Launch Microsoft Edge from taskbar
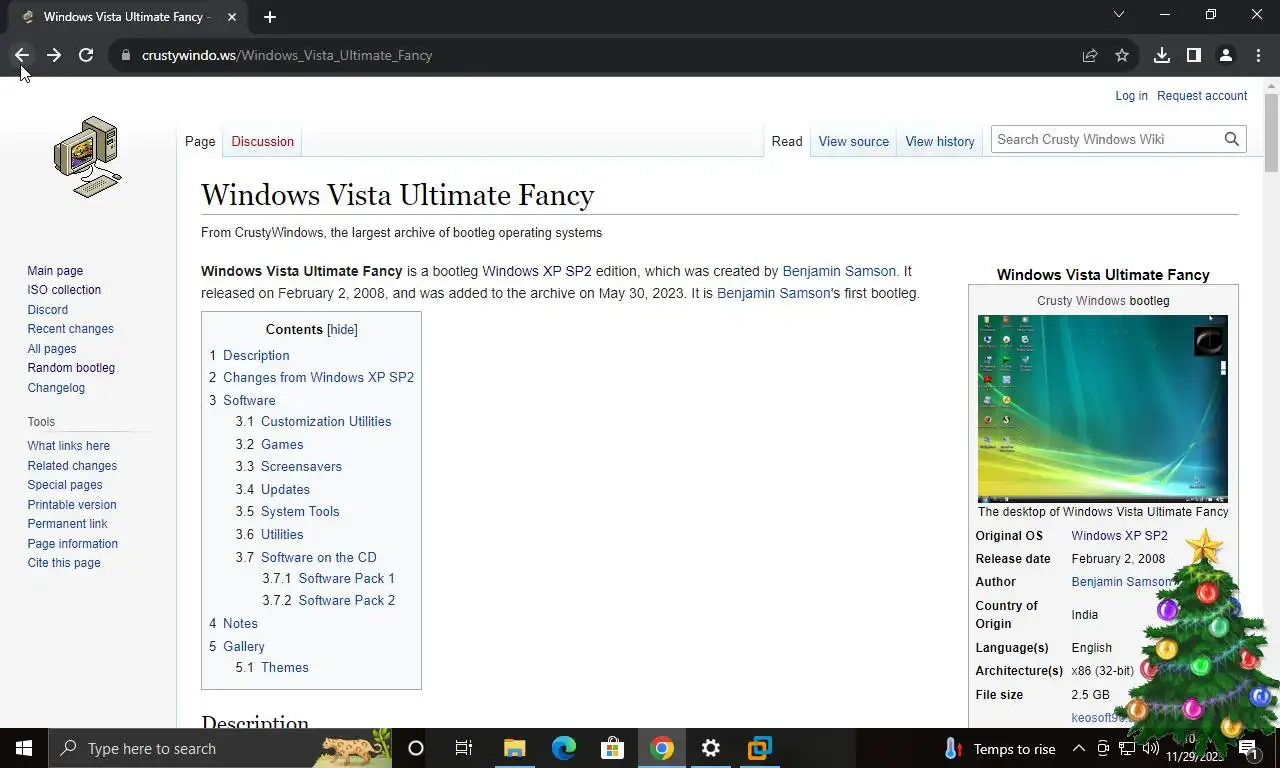Screen dimensions: 1280x768 coord(564,748)
